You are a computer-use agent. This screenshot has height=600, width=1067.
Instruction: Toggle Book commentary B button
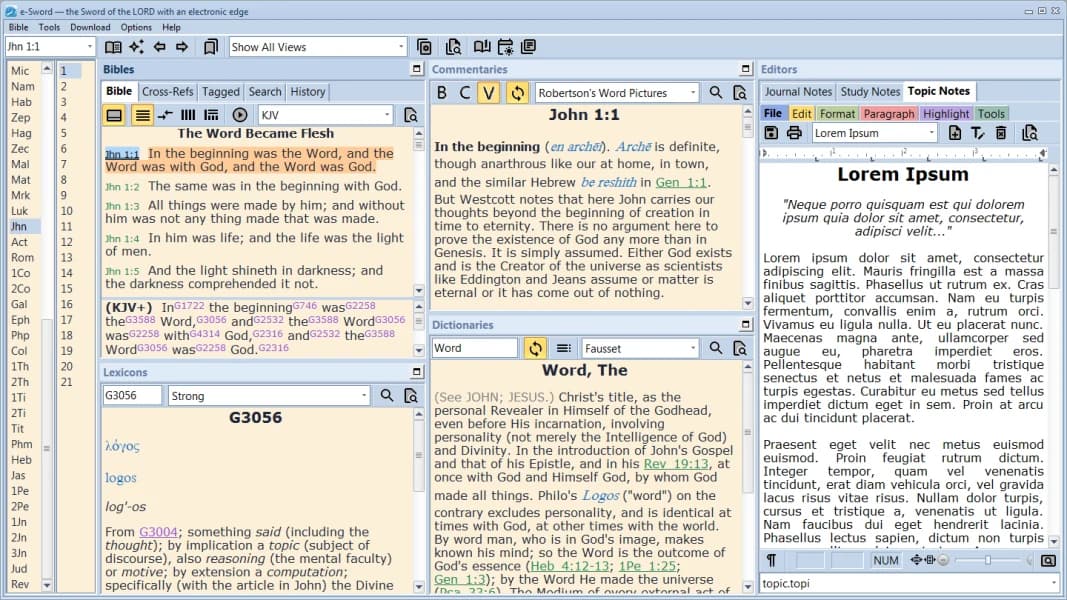(442, 93)
